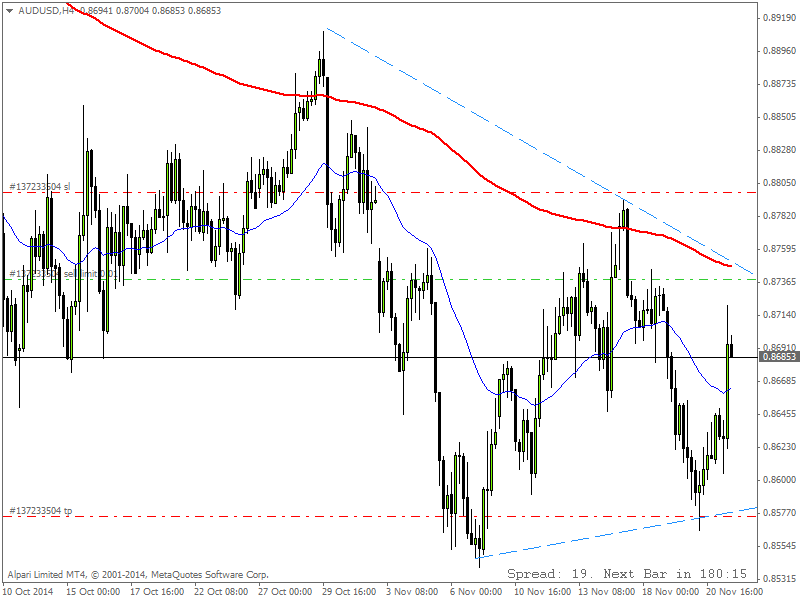Click the 6 Nov 00:00 time label
800x600 pixels.
(x=476, y=591)
